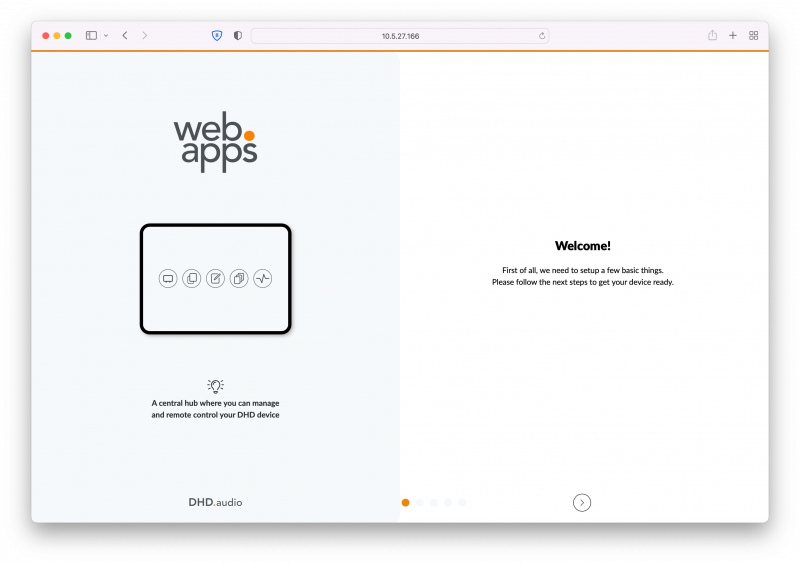Click the DHD.audio footer text
This screenshot has height=564, width=800.
215,502
